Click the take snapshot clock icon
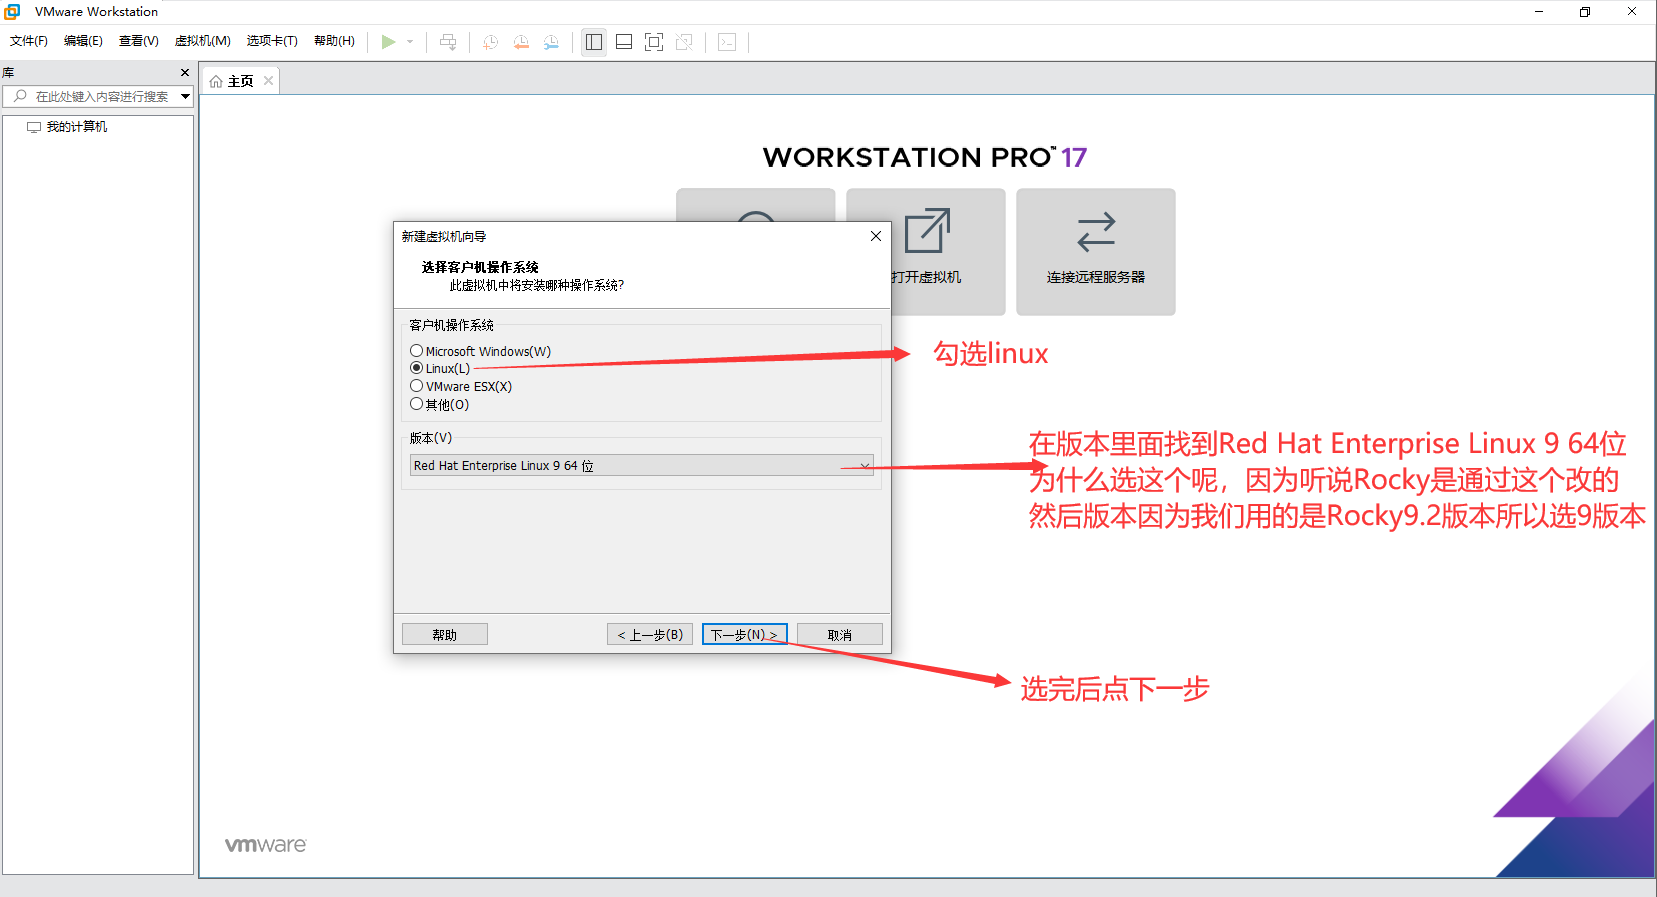 490,42
